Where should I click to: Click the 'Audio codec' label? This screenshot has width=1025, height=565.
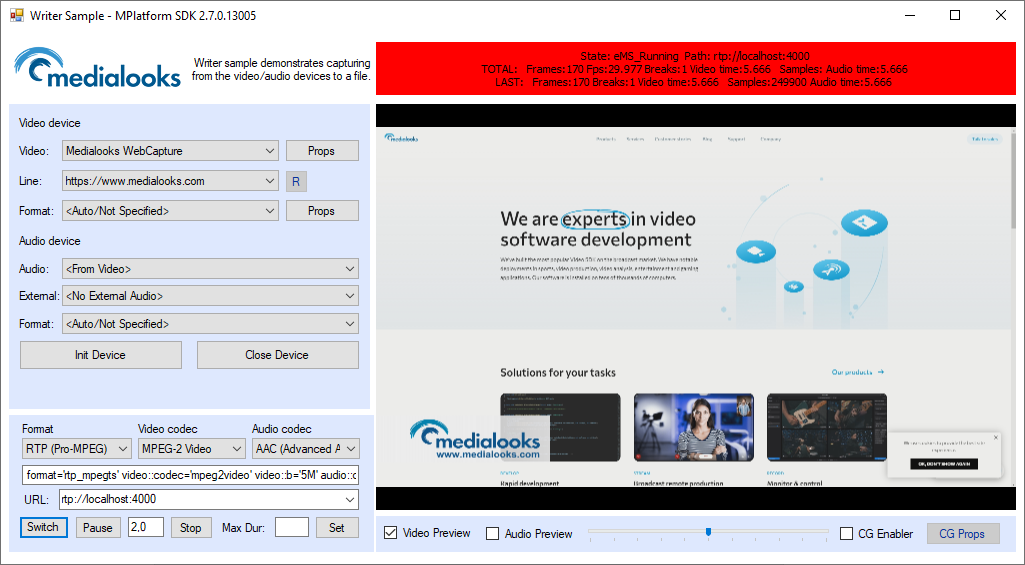282,429
